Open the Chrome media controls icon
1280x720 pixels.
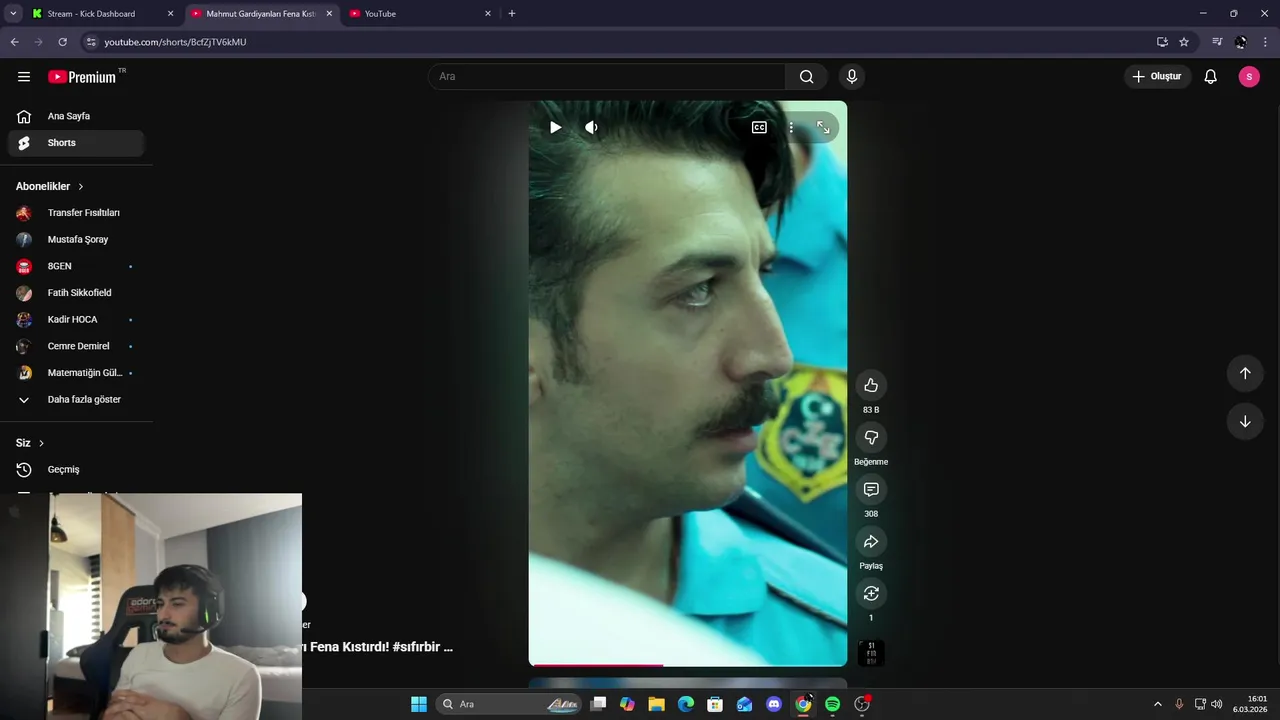tap(1217, 42)
